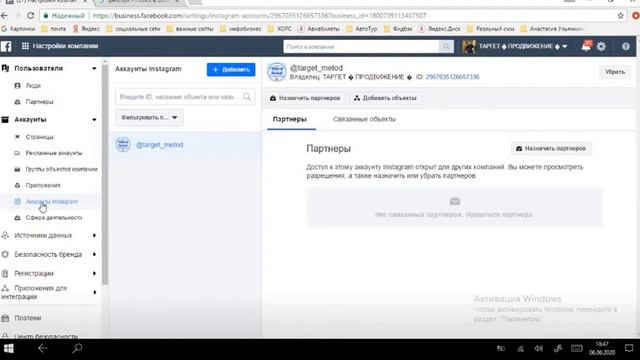
Task: Bookmark page with star icon
Action: click(620, 16)
